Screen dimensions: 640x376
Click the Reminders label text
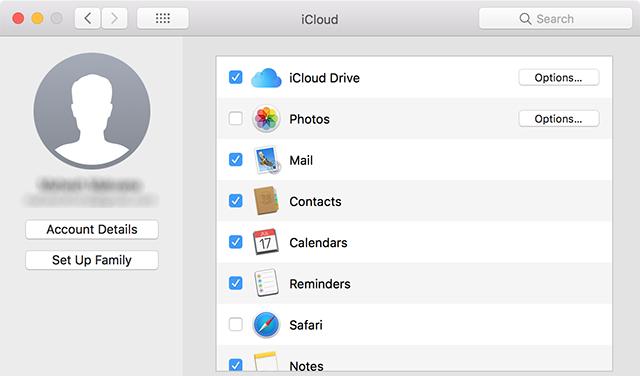click(320, 284)
